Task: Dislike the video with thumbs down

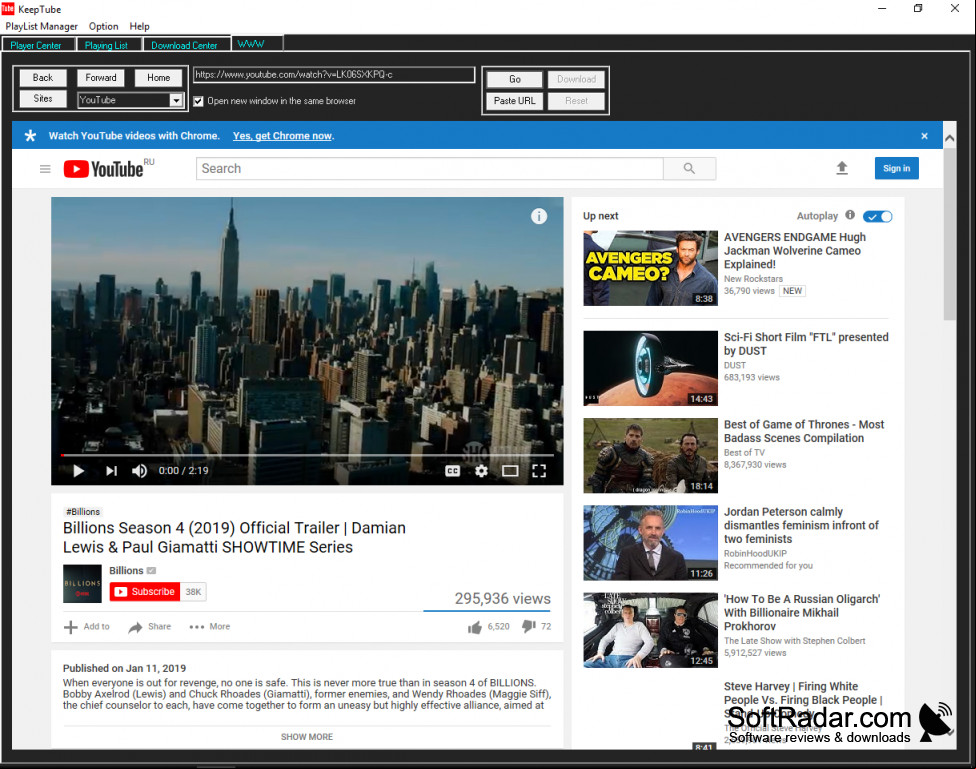Action: pyautogui.click(x=528, y=626)
